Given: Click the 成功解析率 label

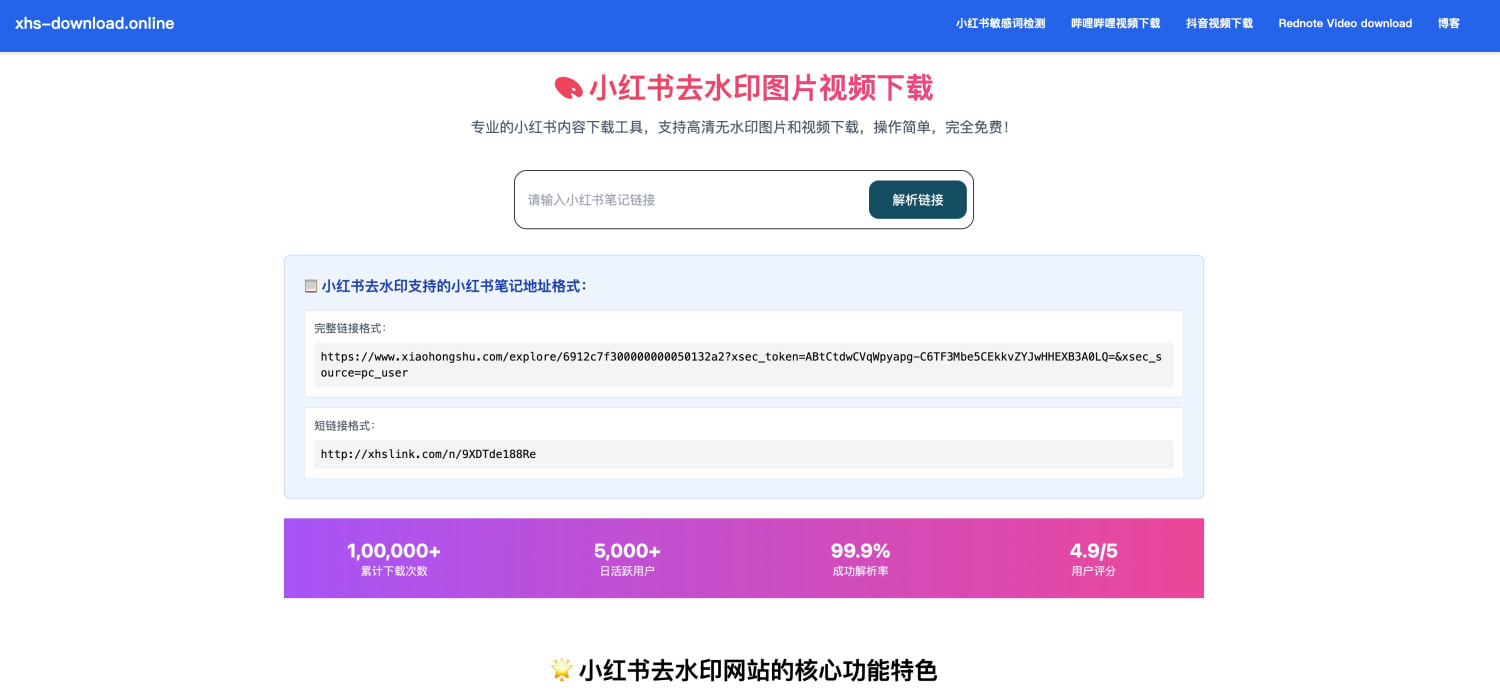Looking at the screenshot, I should pyautogui.click(x=860, y=571).
